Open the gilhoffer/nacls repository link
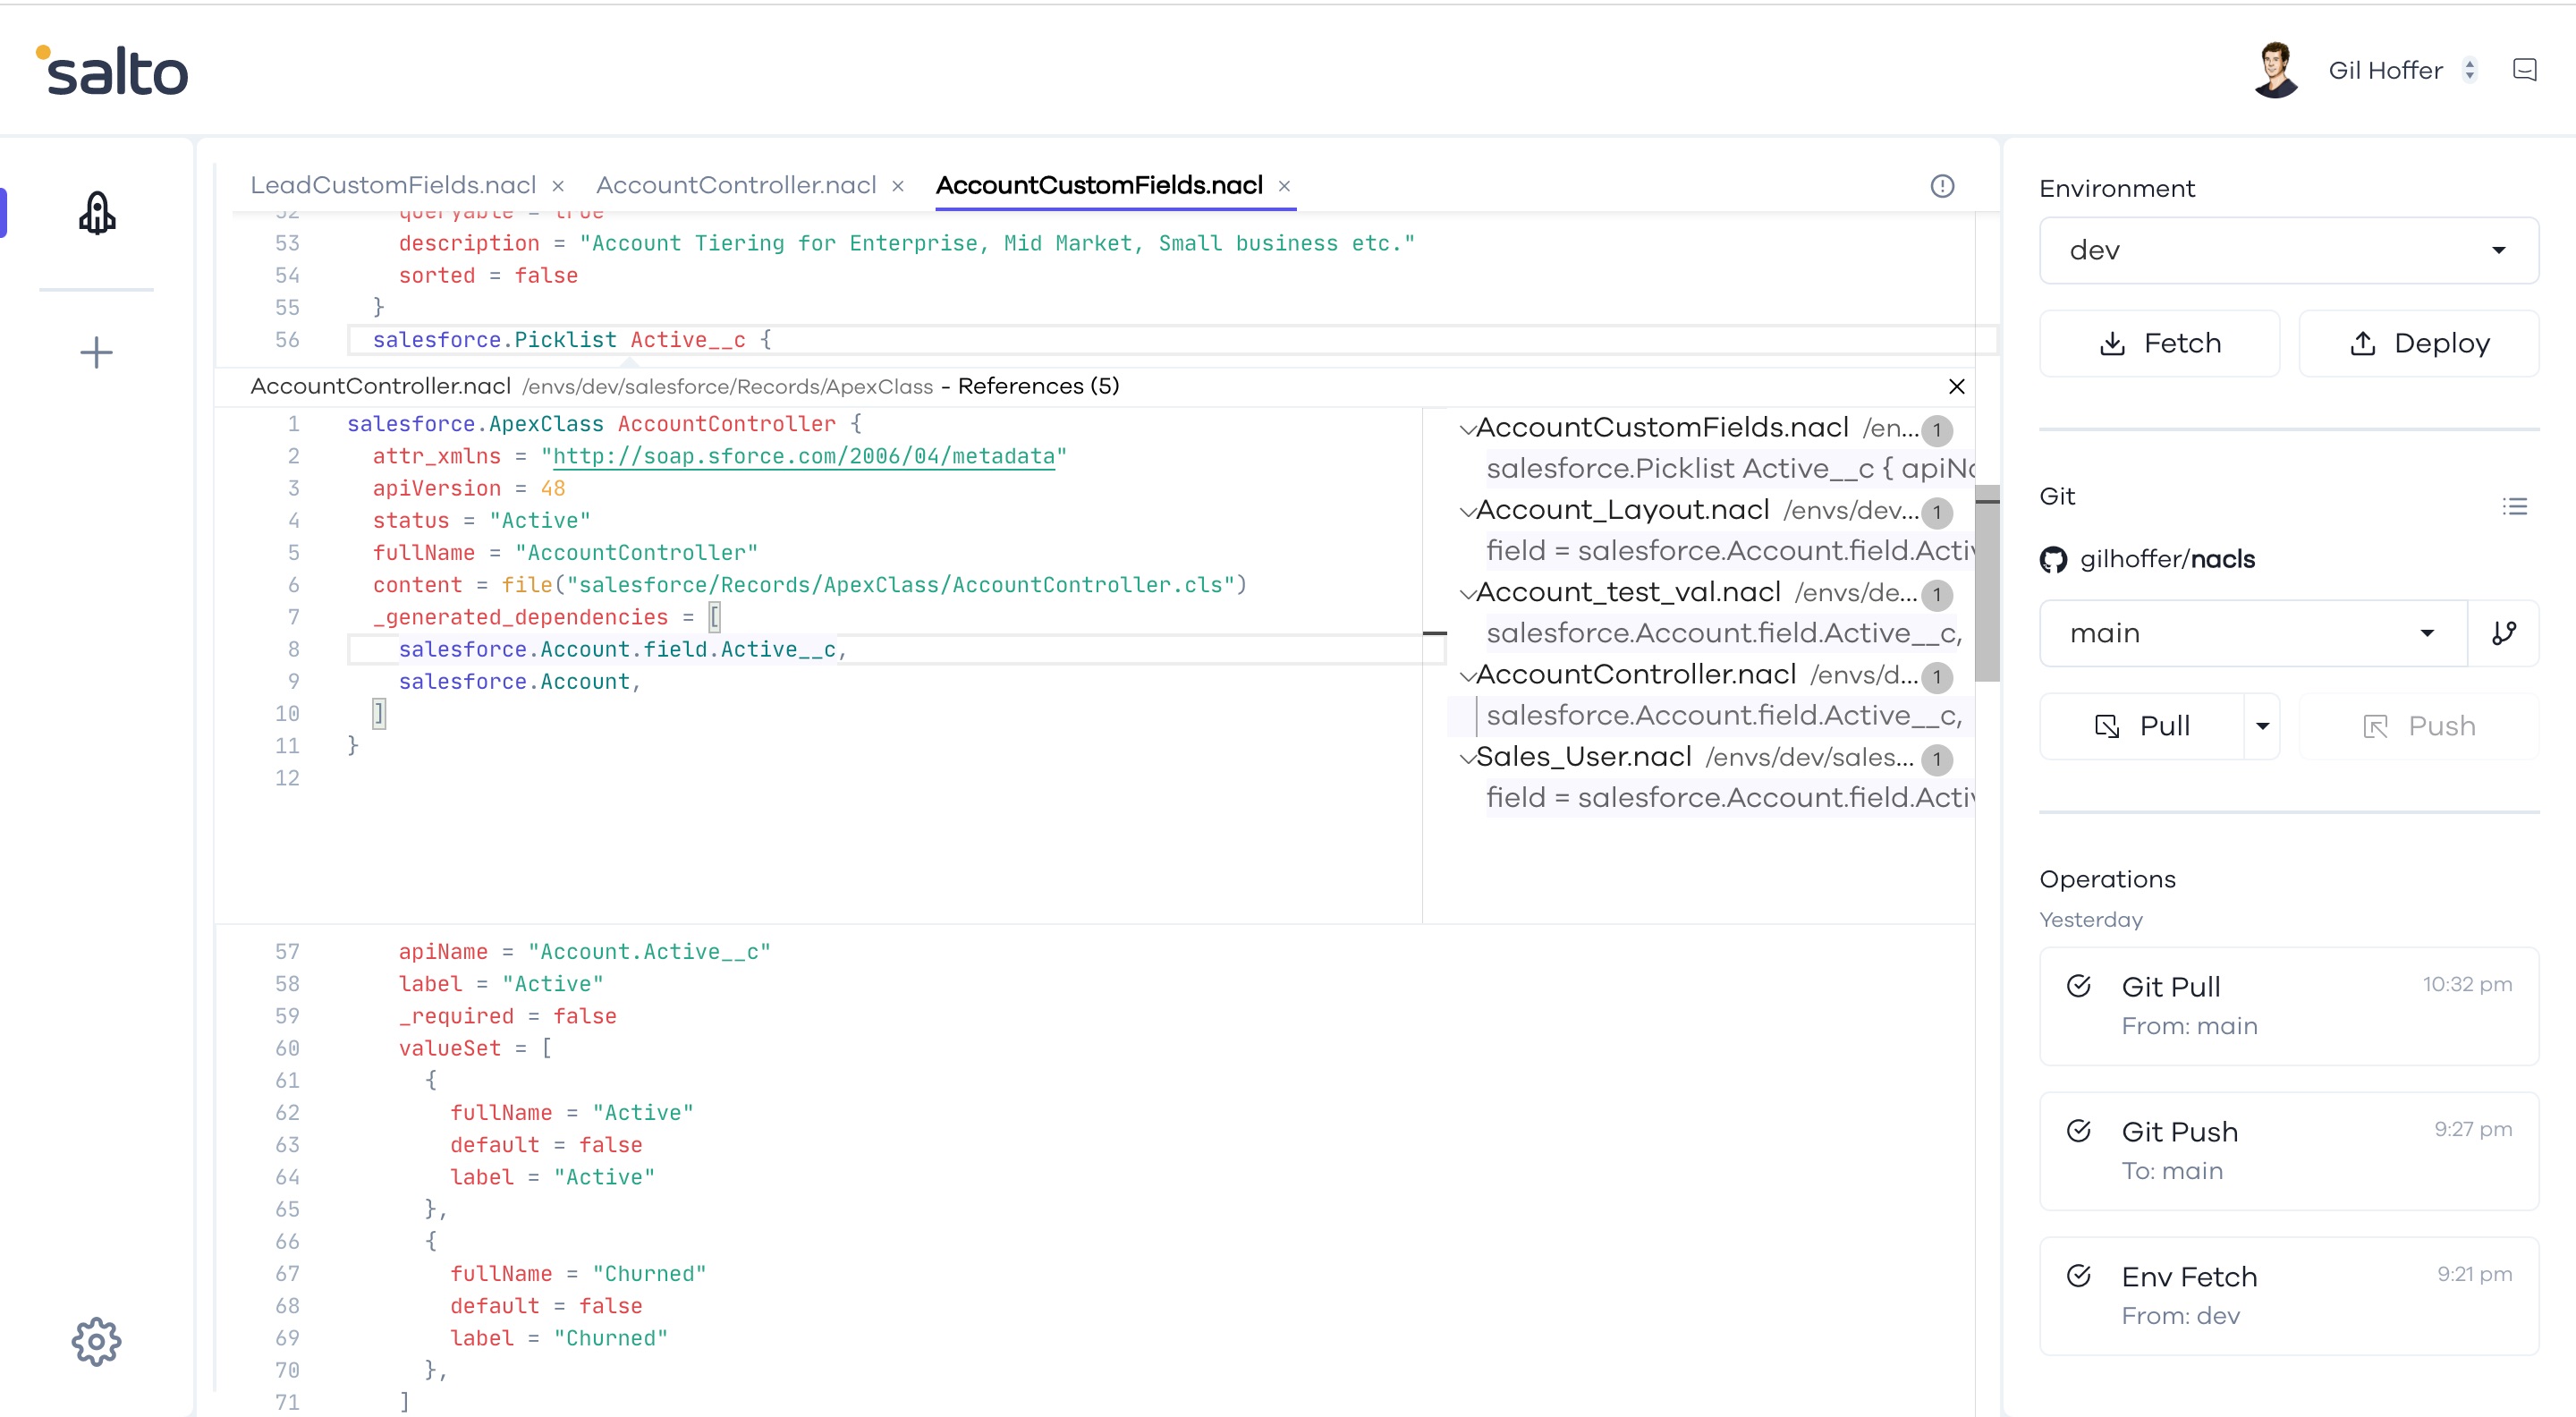 pos(2167,559)
